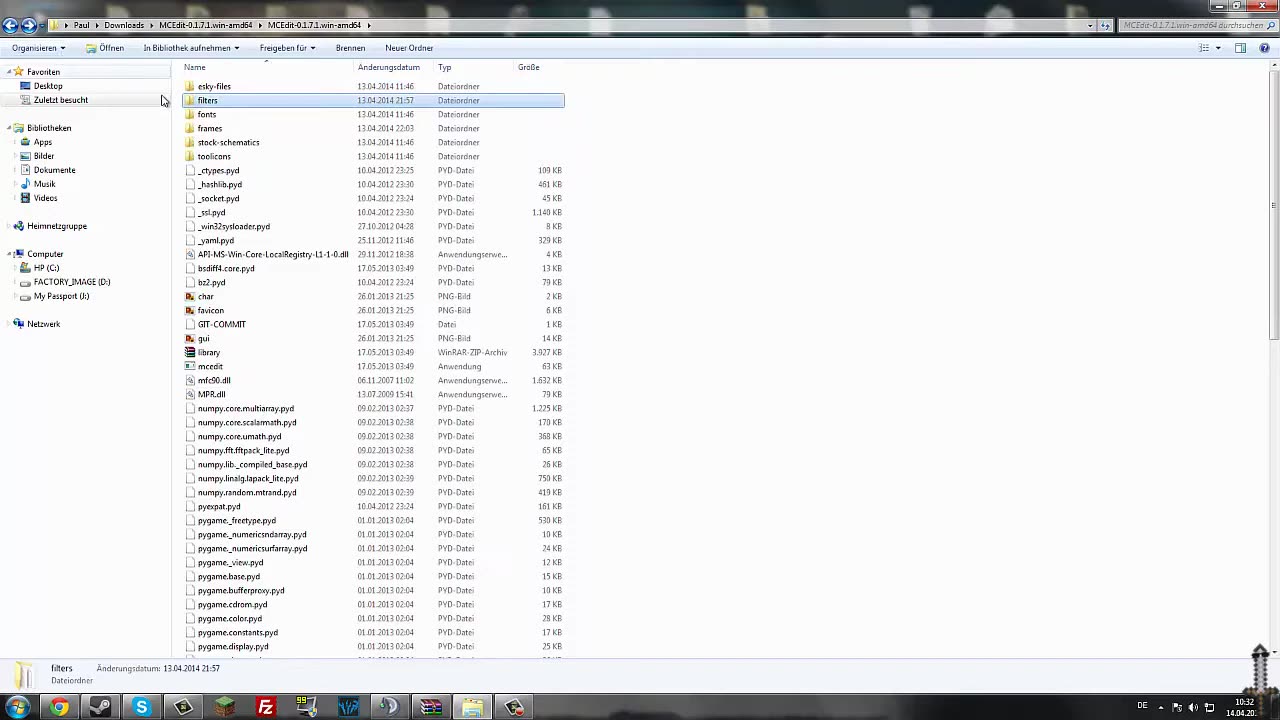Screen dimensions: 1280x720
Task: Open FileZilla from the taskbar
Action: pos(266,707)
